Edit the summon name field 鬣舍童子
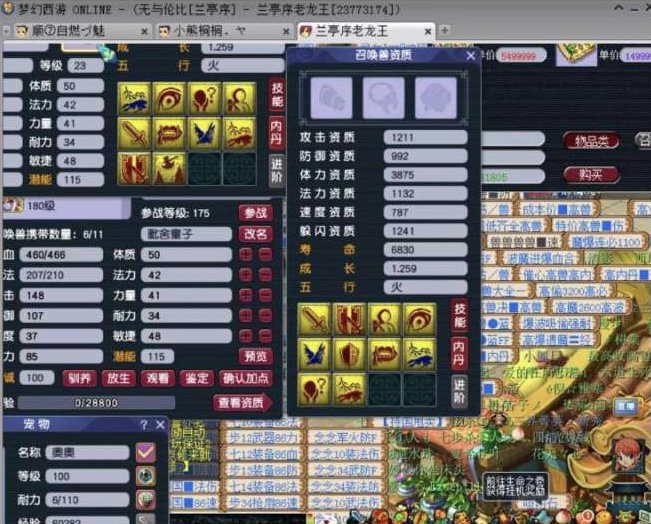651x524 pixels. (186, 234)
